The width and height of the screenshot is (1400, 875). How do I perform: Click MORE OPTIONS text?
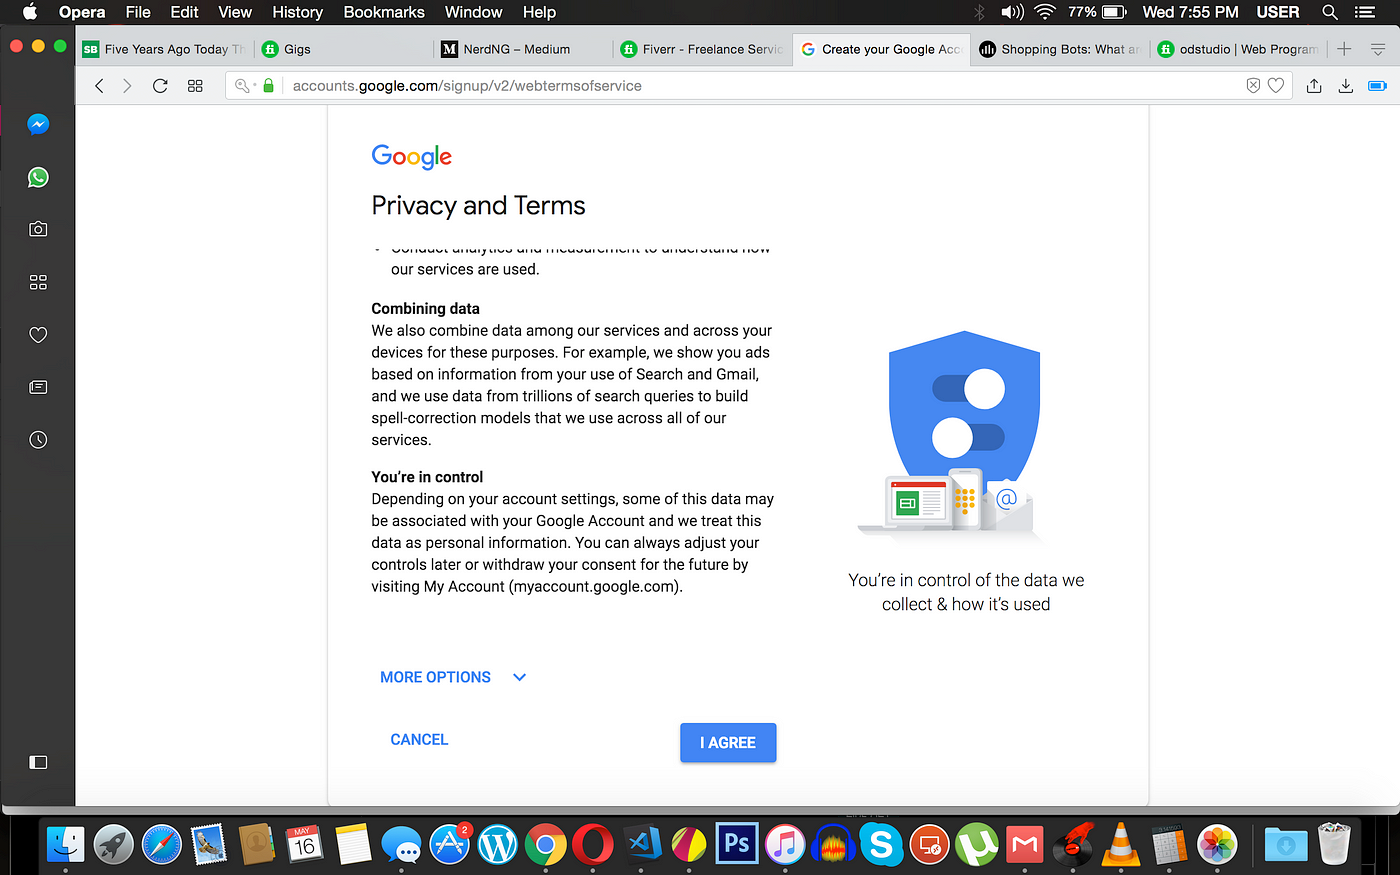(435, 677)
